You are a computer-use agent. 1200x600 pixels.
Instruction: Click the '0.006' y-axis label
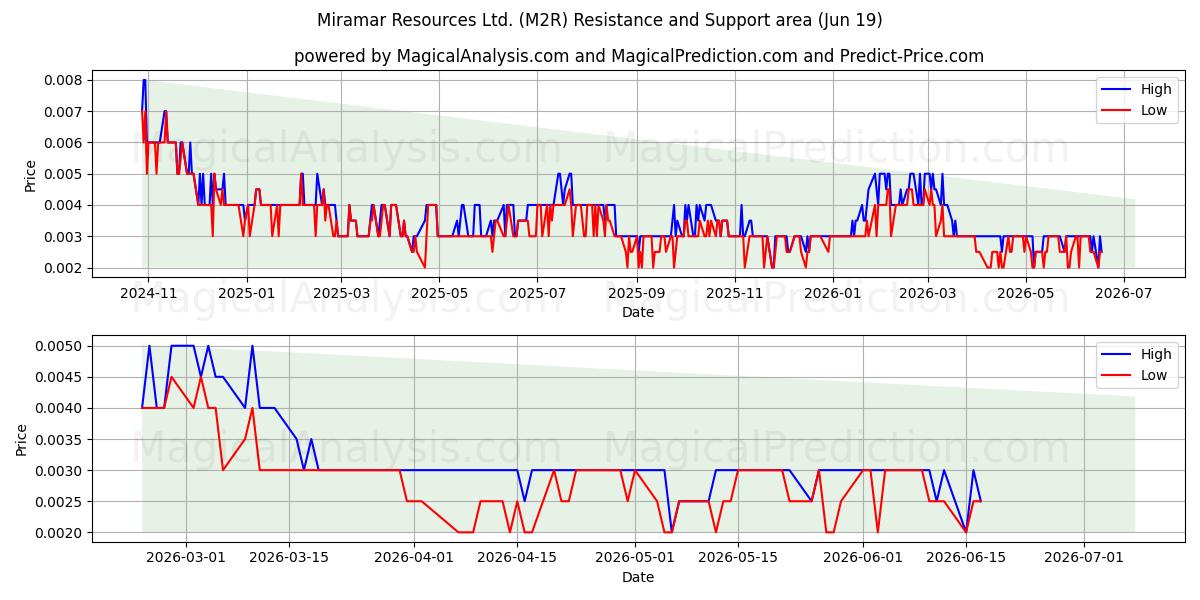(64, 143)
